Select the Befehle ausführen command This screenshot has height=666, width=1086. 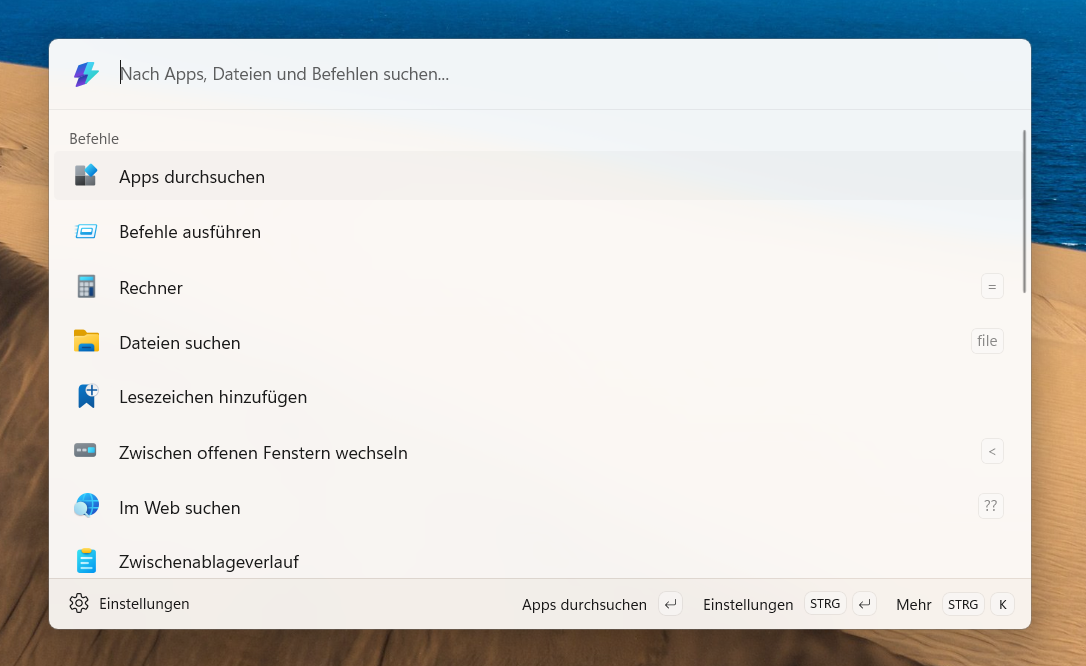point(538,231)
